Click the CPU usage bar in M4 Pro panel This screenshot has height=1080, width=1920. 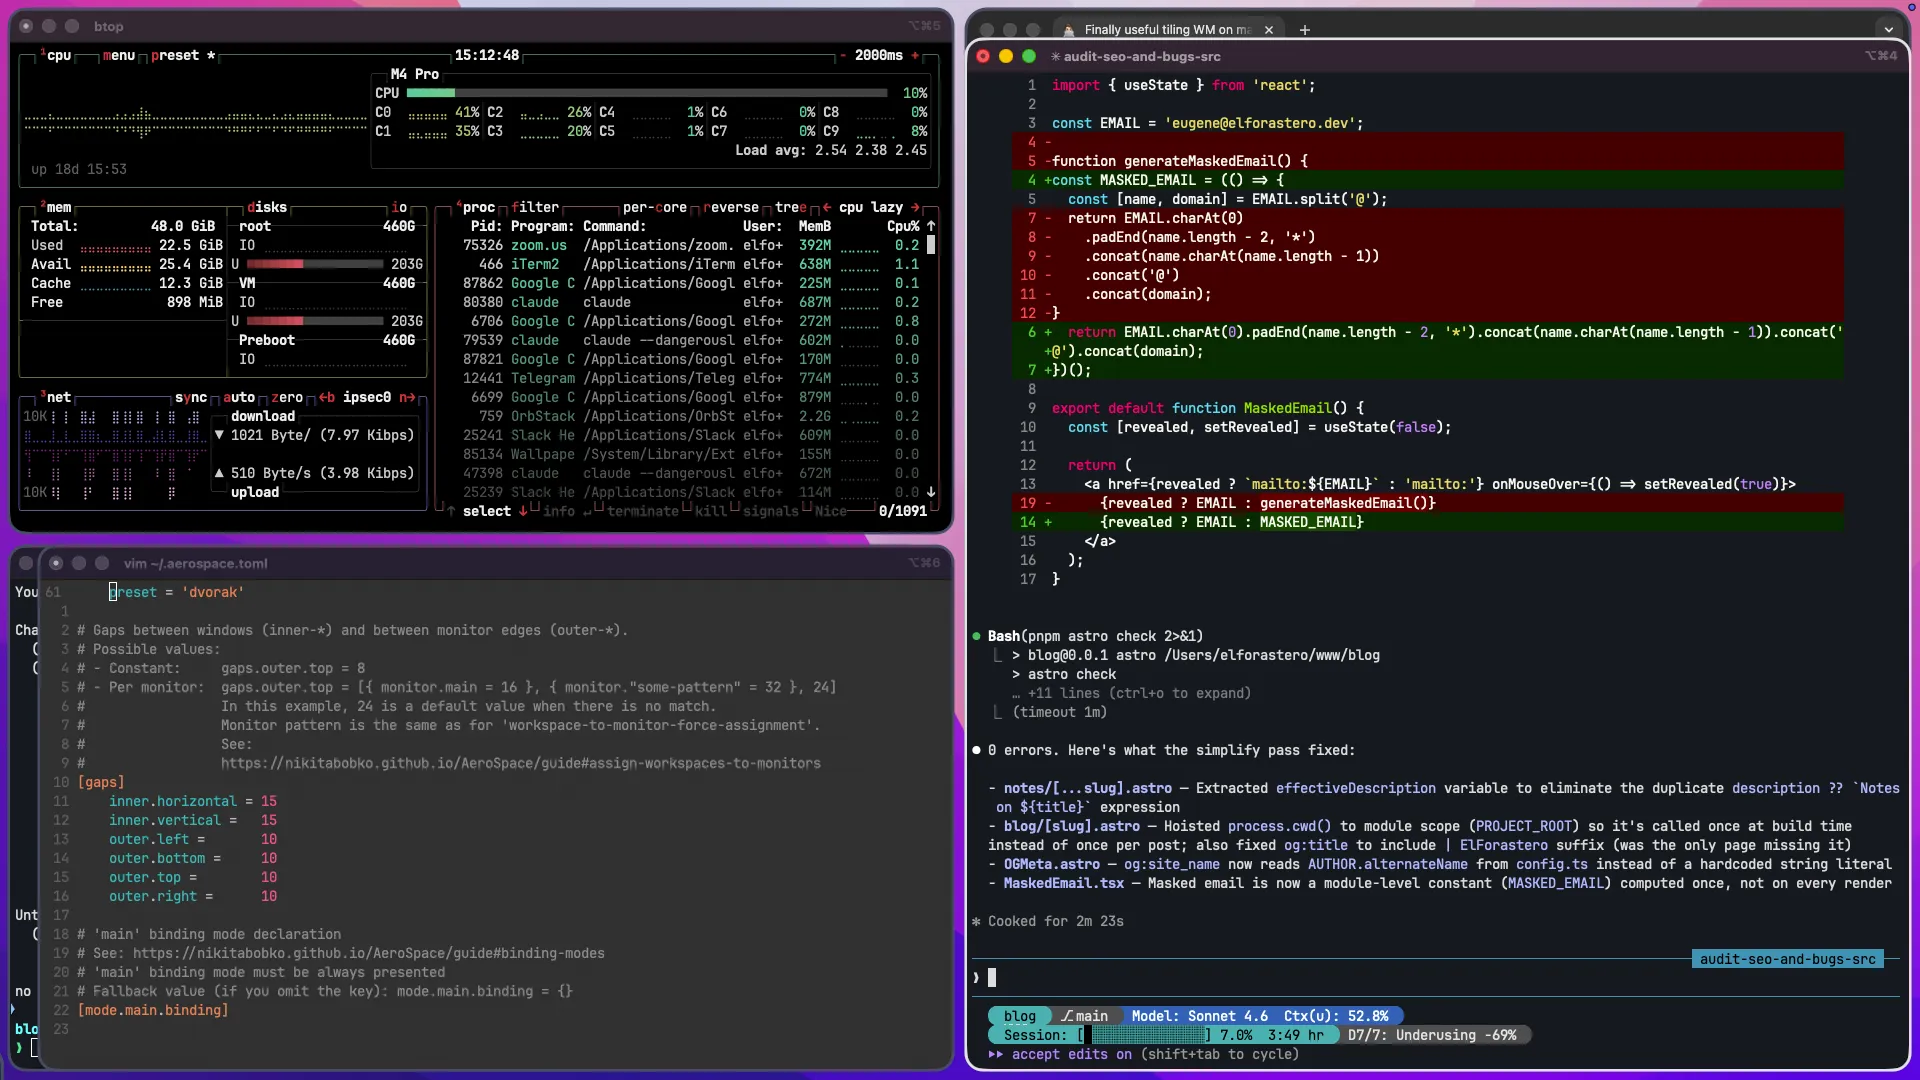pyautogui.click(x=645, y=93)
